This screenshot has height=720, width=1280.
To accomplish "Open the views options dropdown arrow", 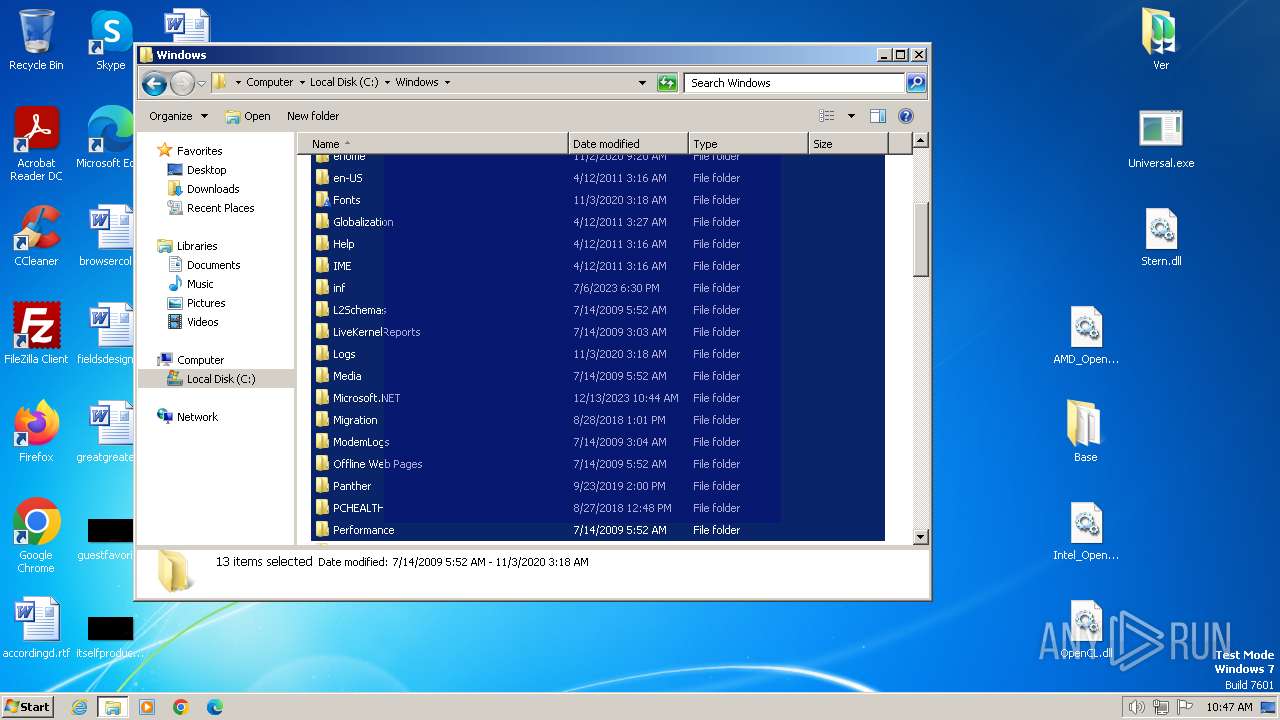I will click(x=851, y=116).
